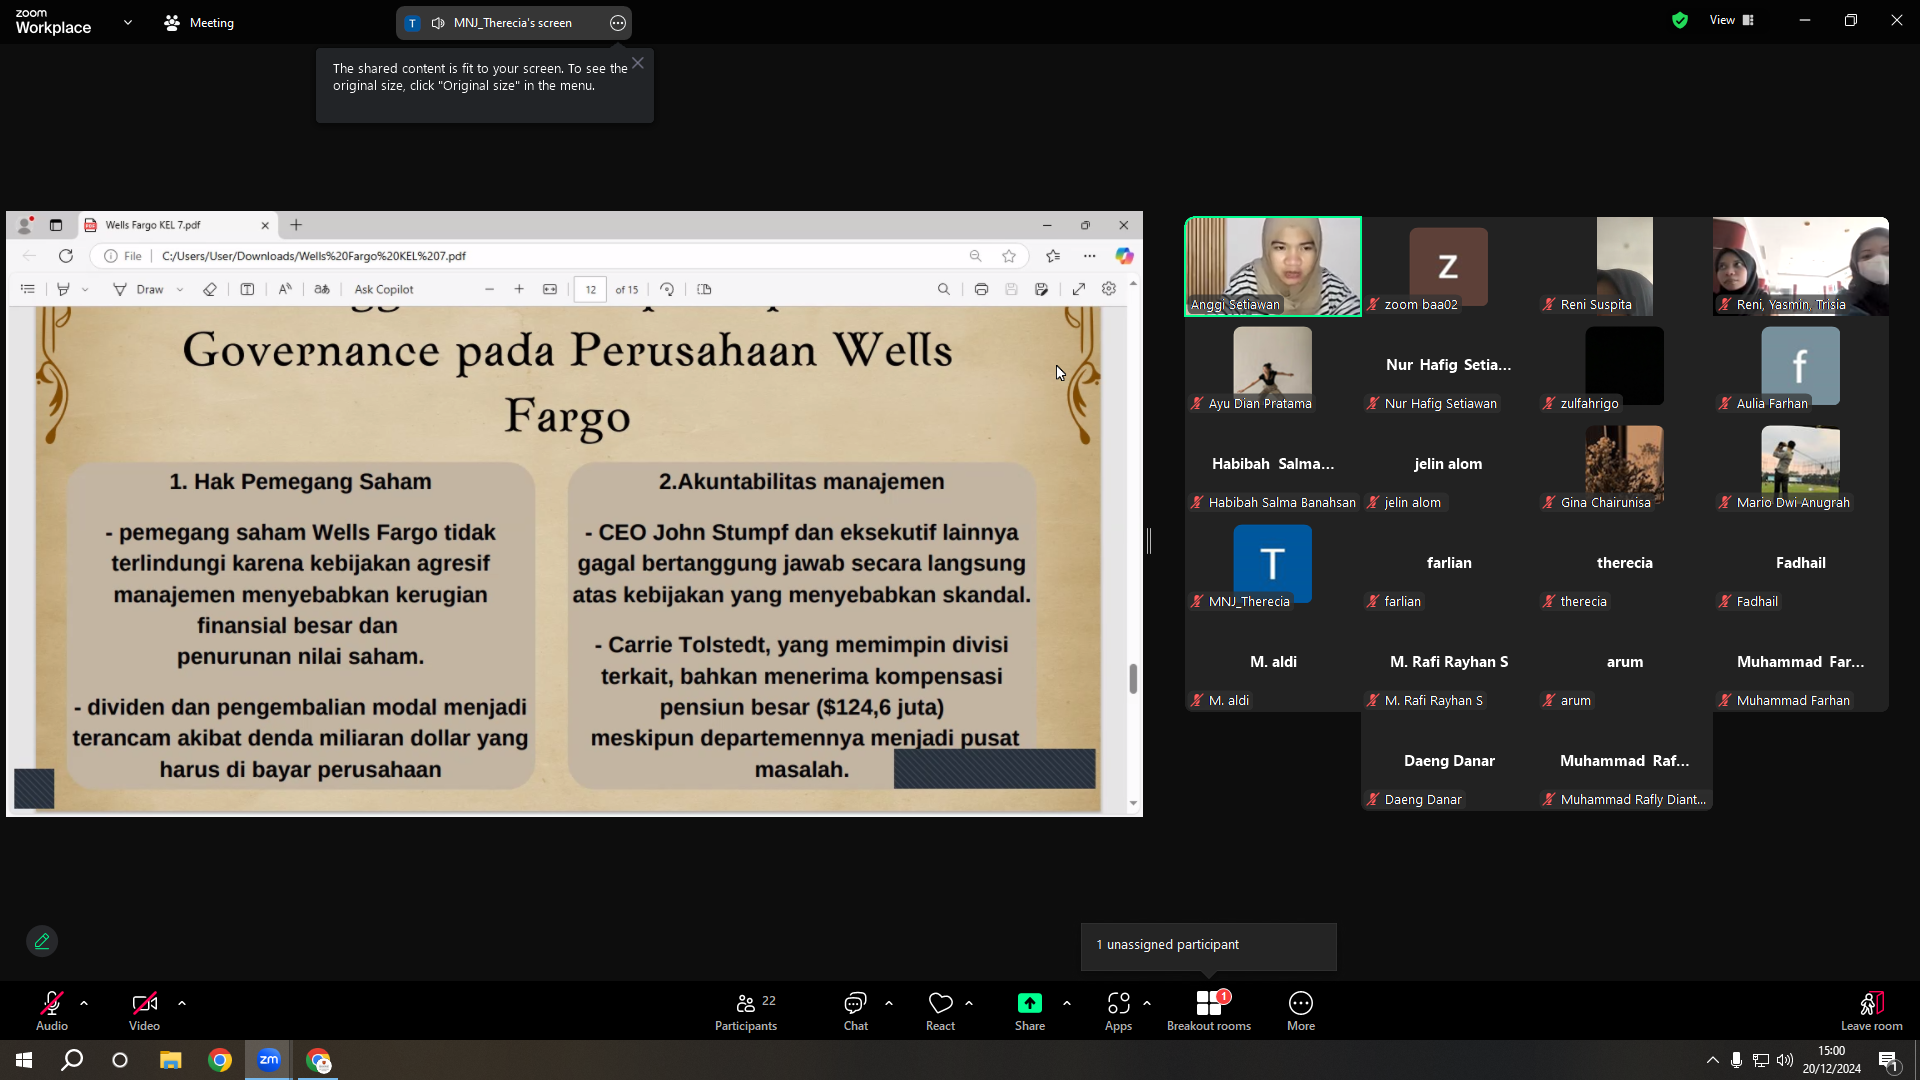
Task: Open PDF viewer settings gear
Action: (1109, 289)
